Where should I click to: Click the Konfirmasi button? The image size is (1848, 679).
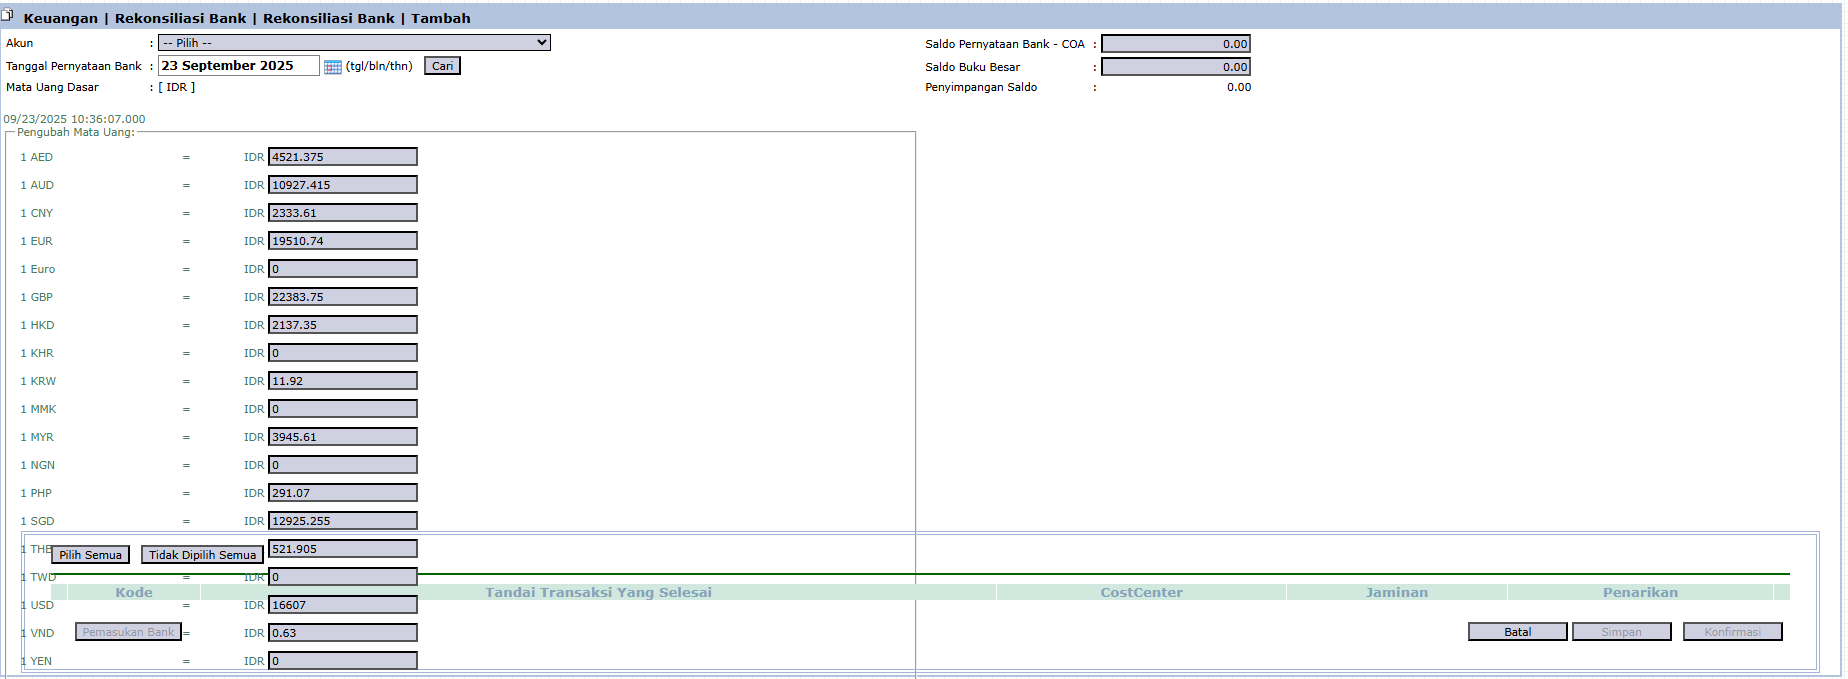pos(1732,632)
